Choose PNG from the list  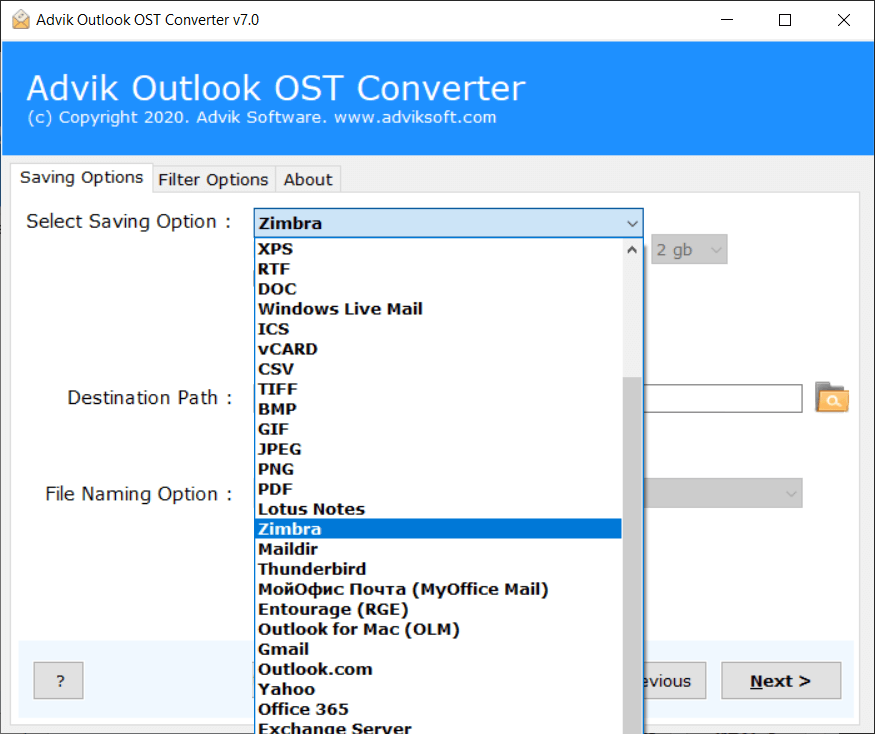[x=438, y=469]
